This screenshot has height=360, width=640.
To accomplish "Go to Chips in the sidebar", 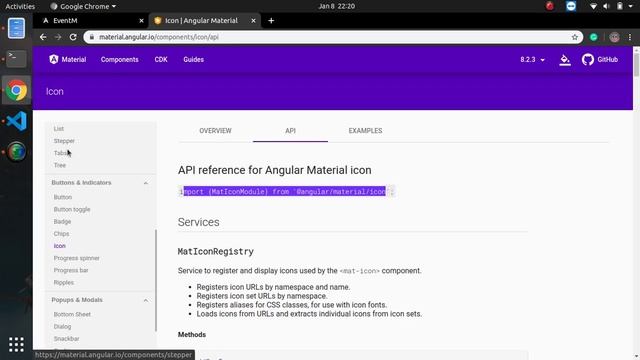I will tap(61, 234).
